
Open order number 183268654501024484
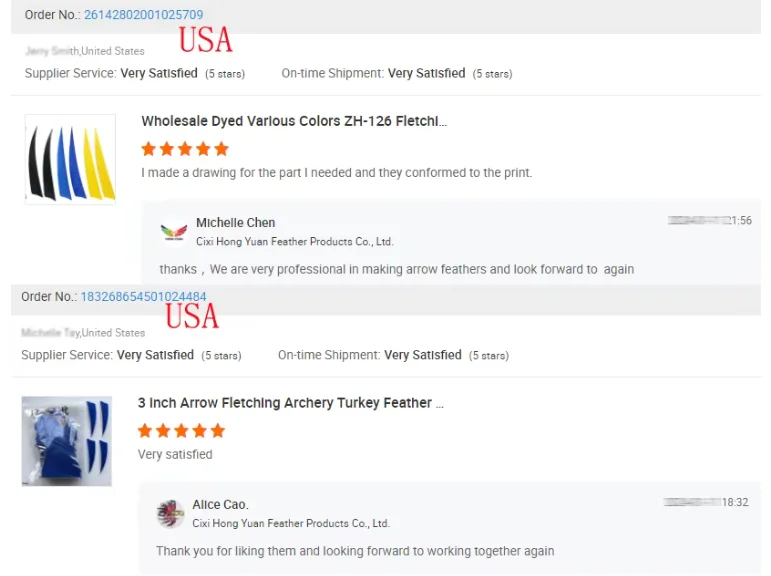click(x=143, y=297)
